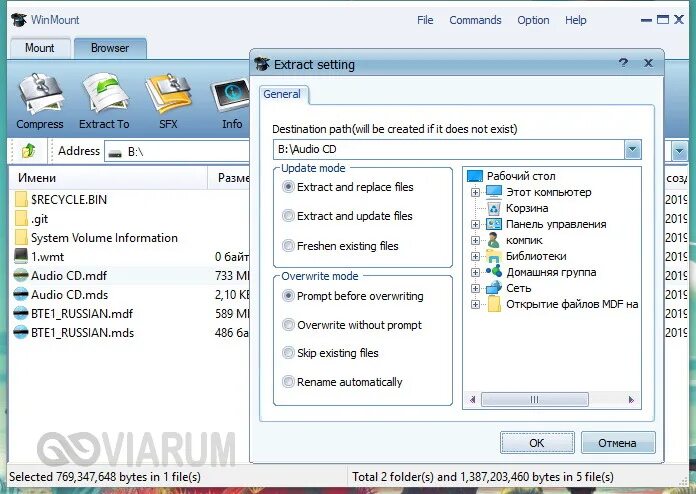Click the .git folder icon

(x=21, y=218)
